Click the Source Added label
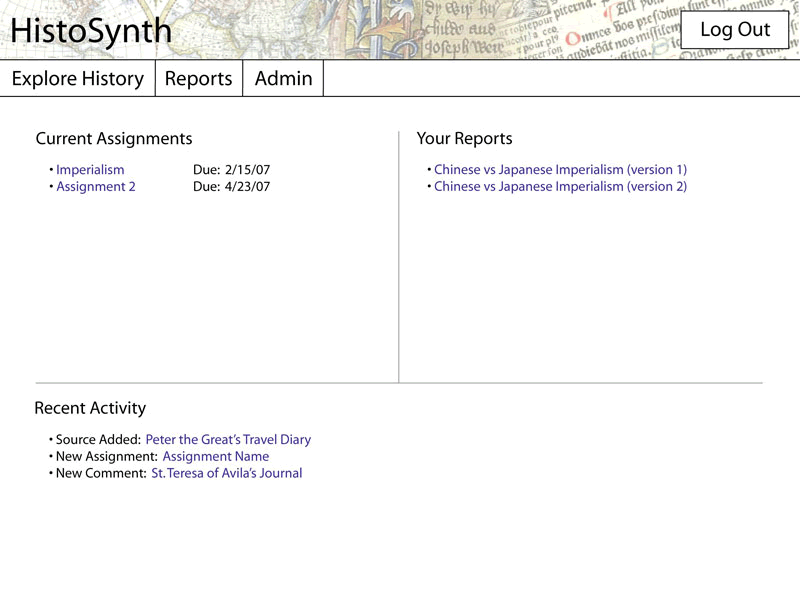 tap(98, 440)
